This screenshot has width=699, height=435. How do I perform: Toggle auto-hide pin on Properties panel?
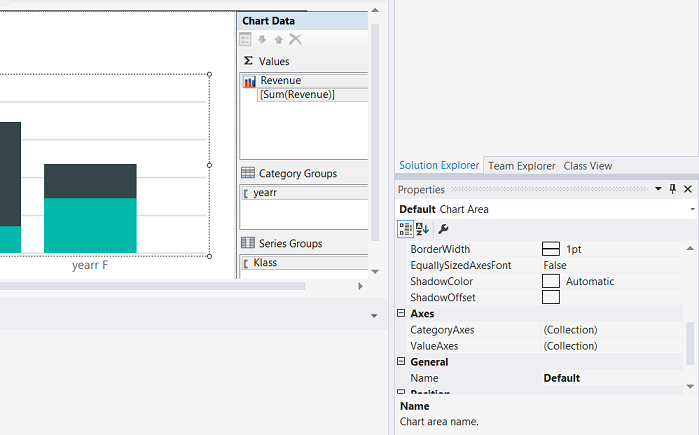tap(673, 189)
